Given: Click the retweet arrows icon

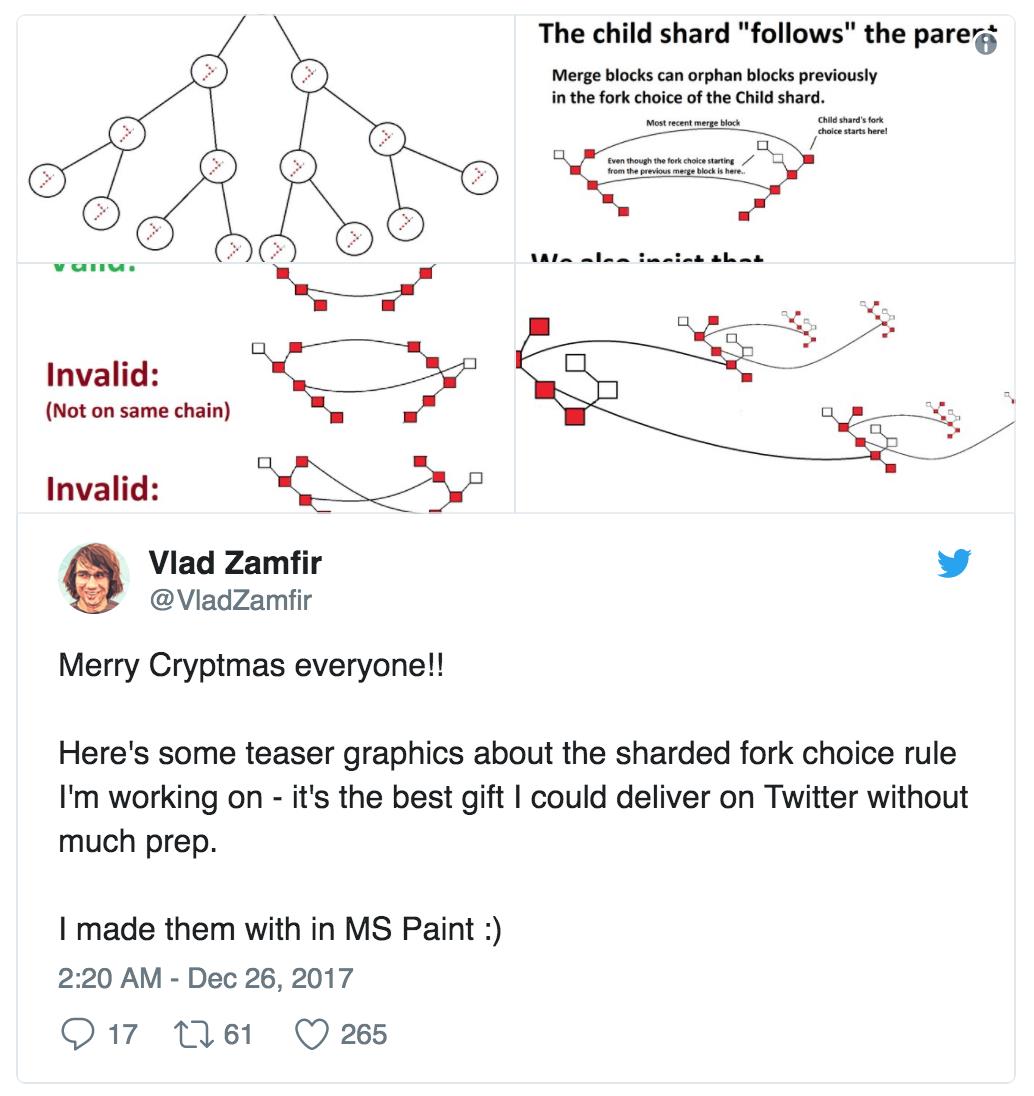Looking at the screenshot, I should click(194, 1034).
